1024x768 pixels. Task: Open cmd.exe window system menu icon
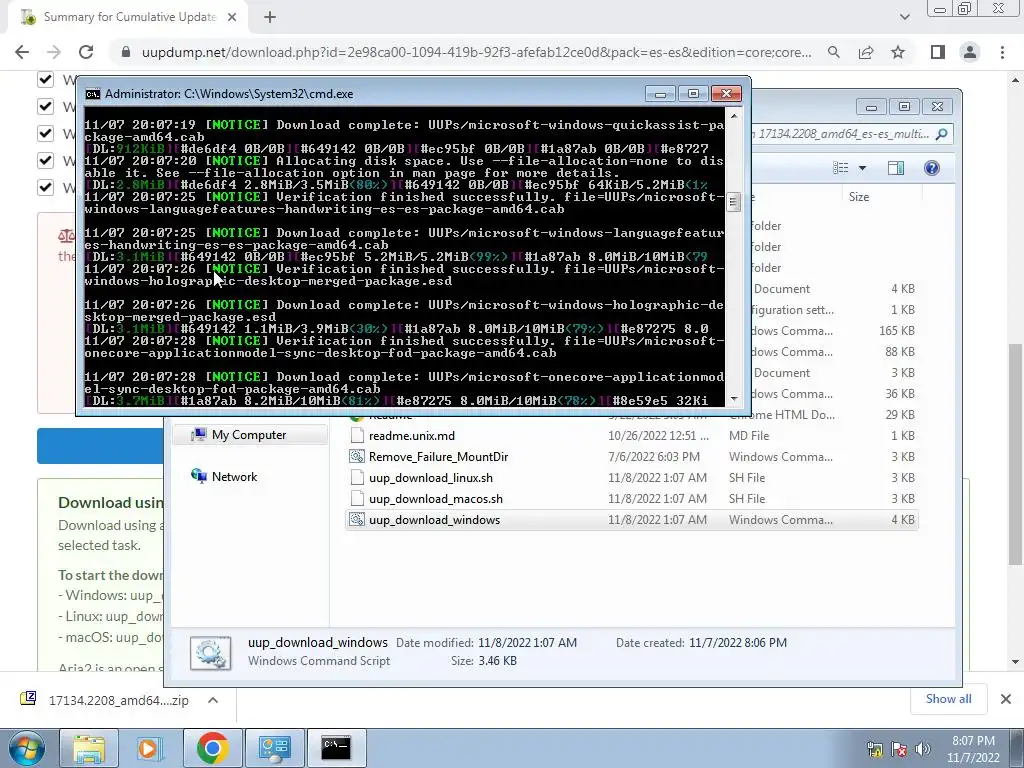[x=93, y=94]
